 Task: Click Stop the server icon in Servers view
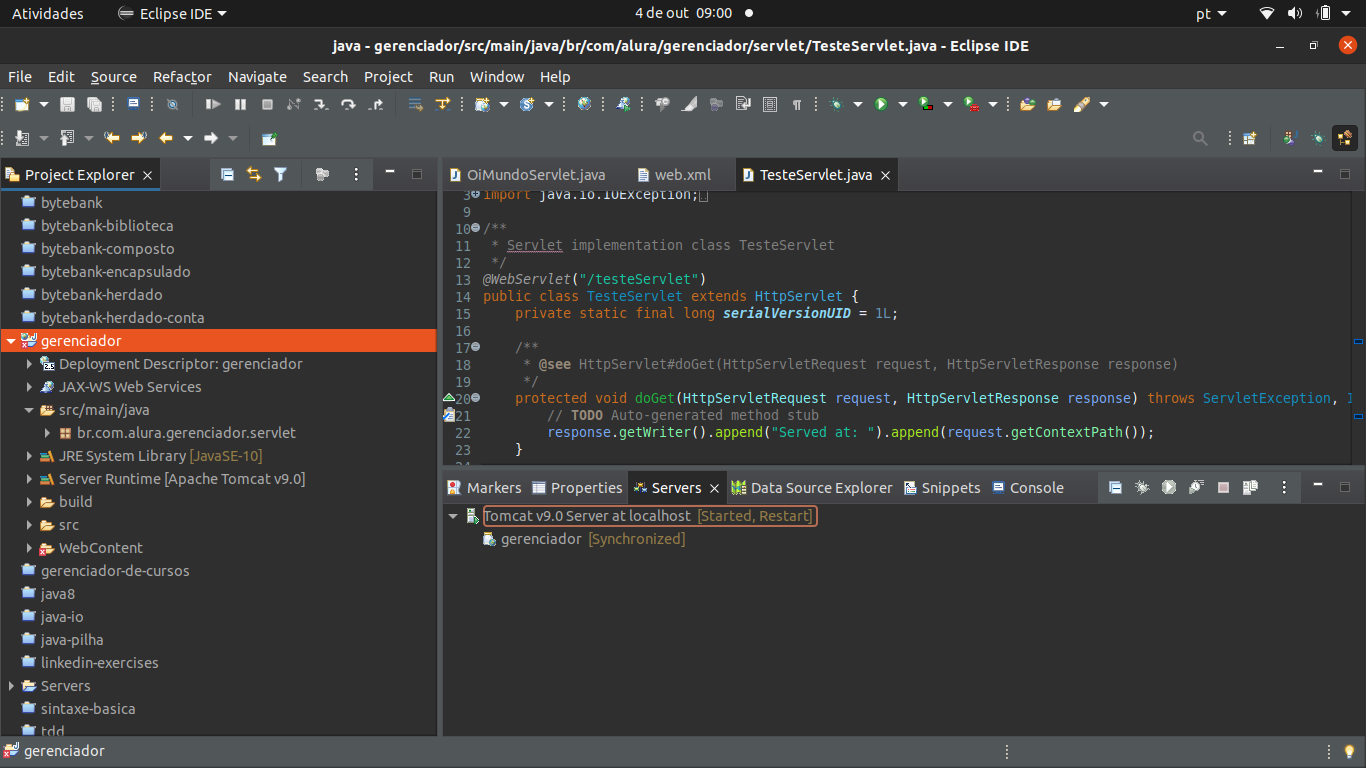tap(1223, 487)
